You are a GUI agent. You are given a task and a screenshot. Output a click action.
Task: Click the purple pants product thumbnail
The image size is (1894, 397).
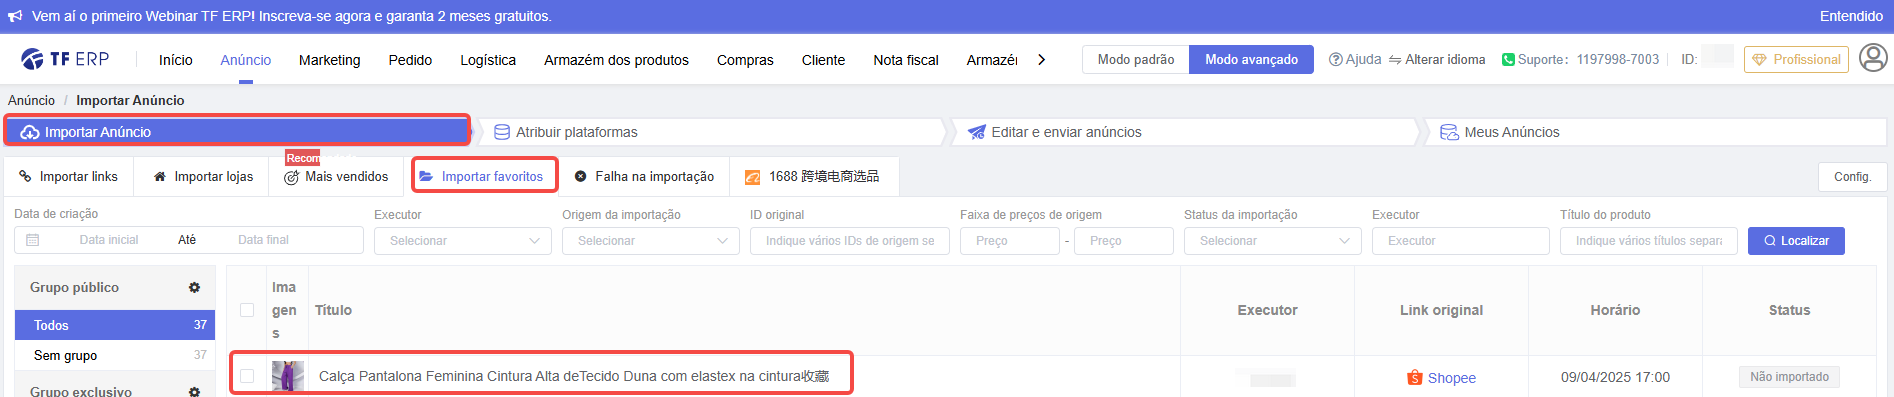(x=288, y=377)
